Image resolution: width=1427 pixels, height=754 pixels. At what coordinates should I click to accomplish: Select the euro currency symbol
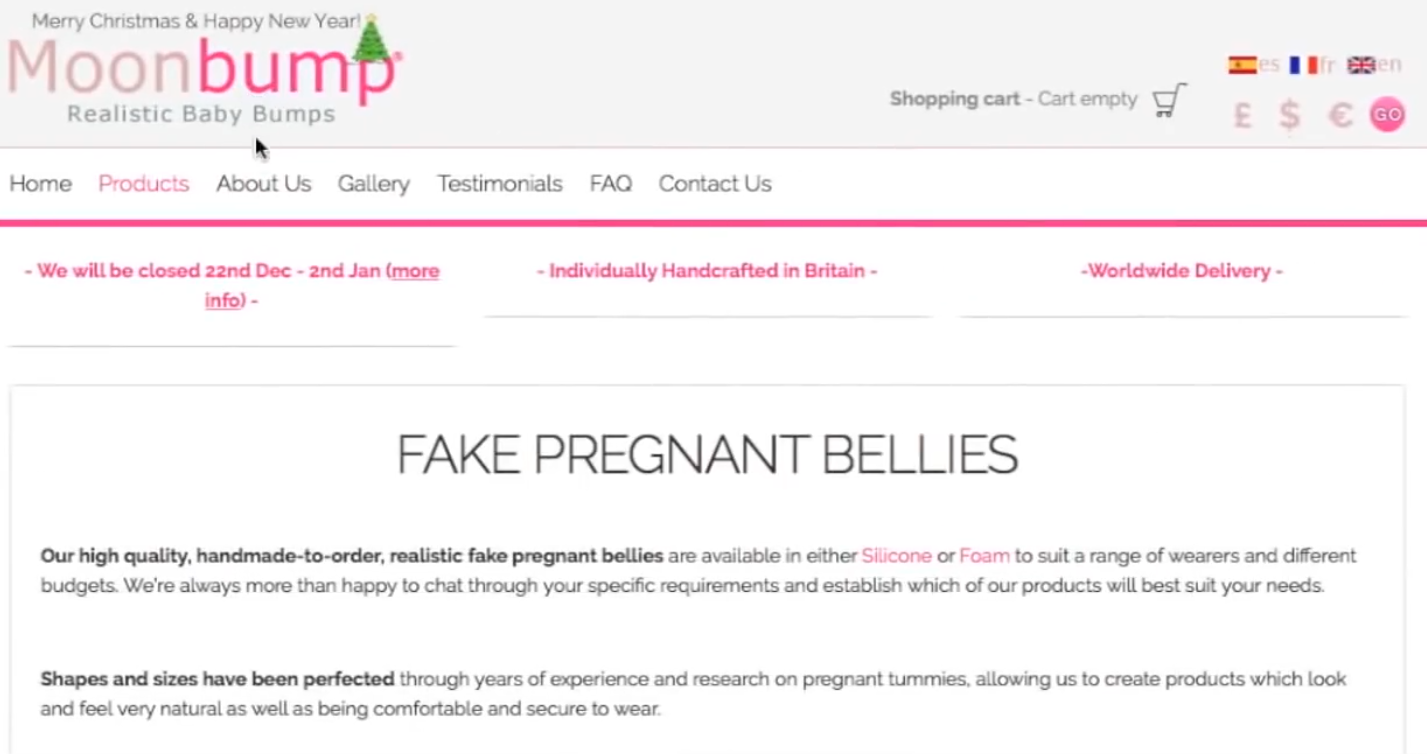click(1340, 115)
